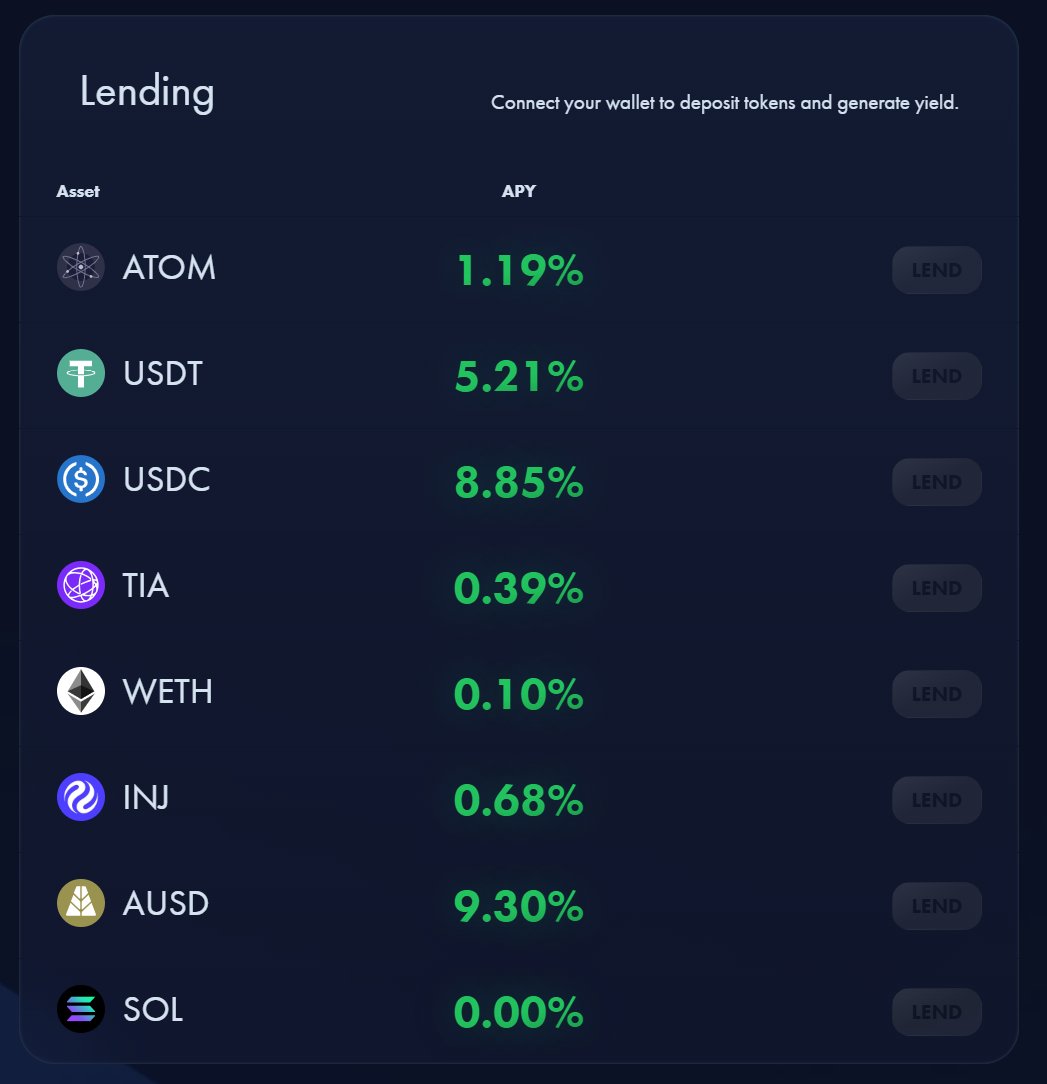The height and width of the screenshot is (1084, 1047).
Task: Select the INJ swirl icon
Action: click(x=81, y=797)
